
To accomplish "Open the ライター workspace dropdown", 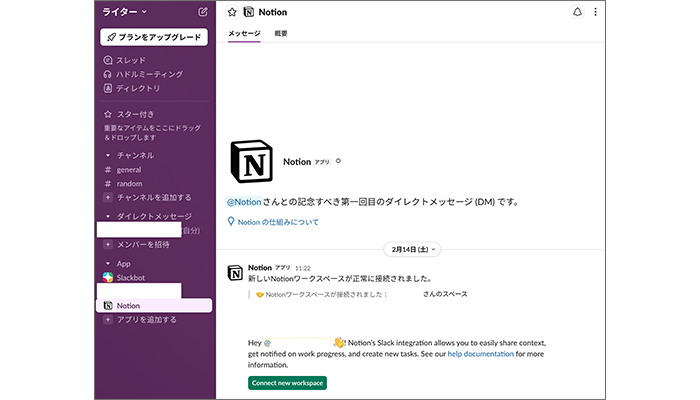I will (x=125, y=12).
